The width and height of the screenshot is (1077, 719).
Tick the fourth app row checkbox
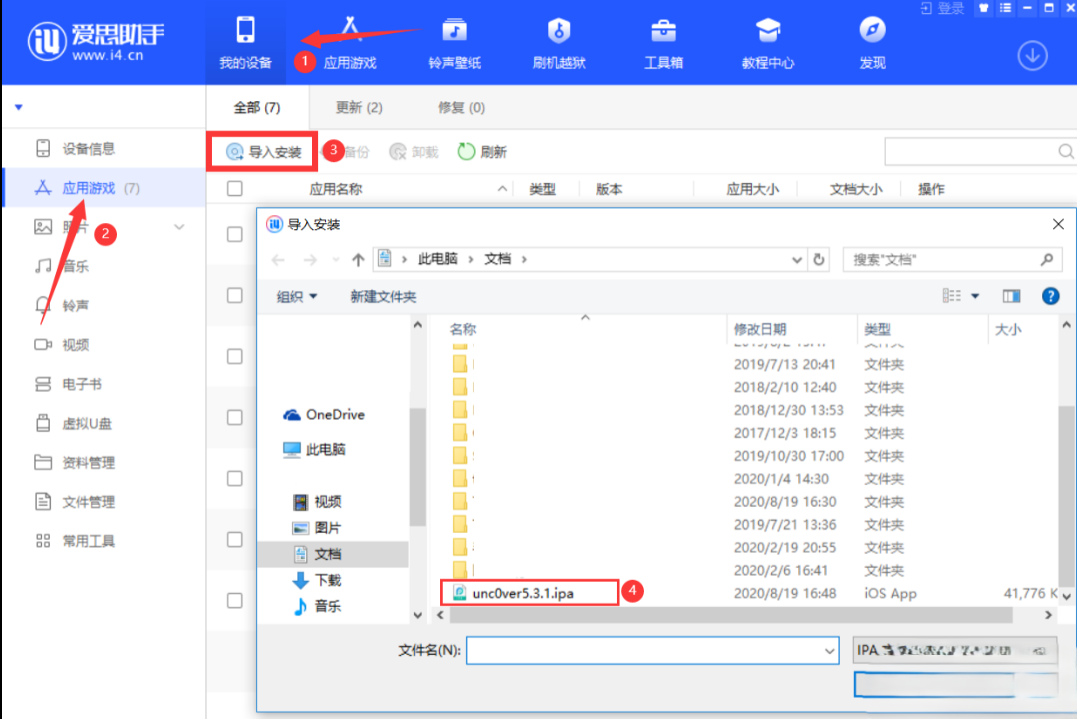pyautogui.click(x=234, y=418)
